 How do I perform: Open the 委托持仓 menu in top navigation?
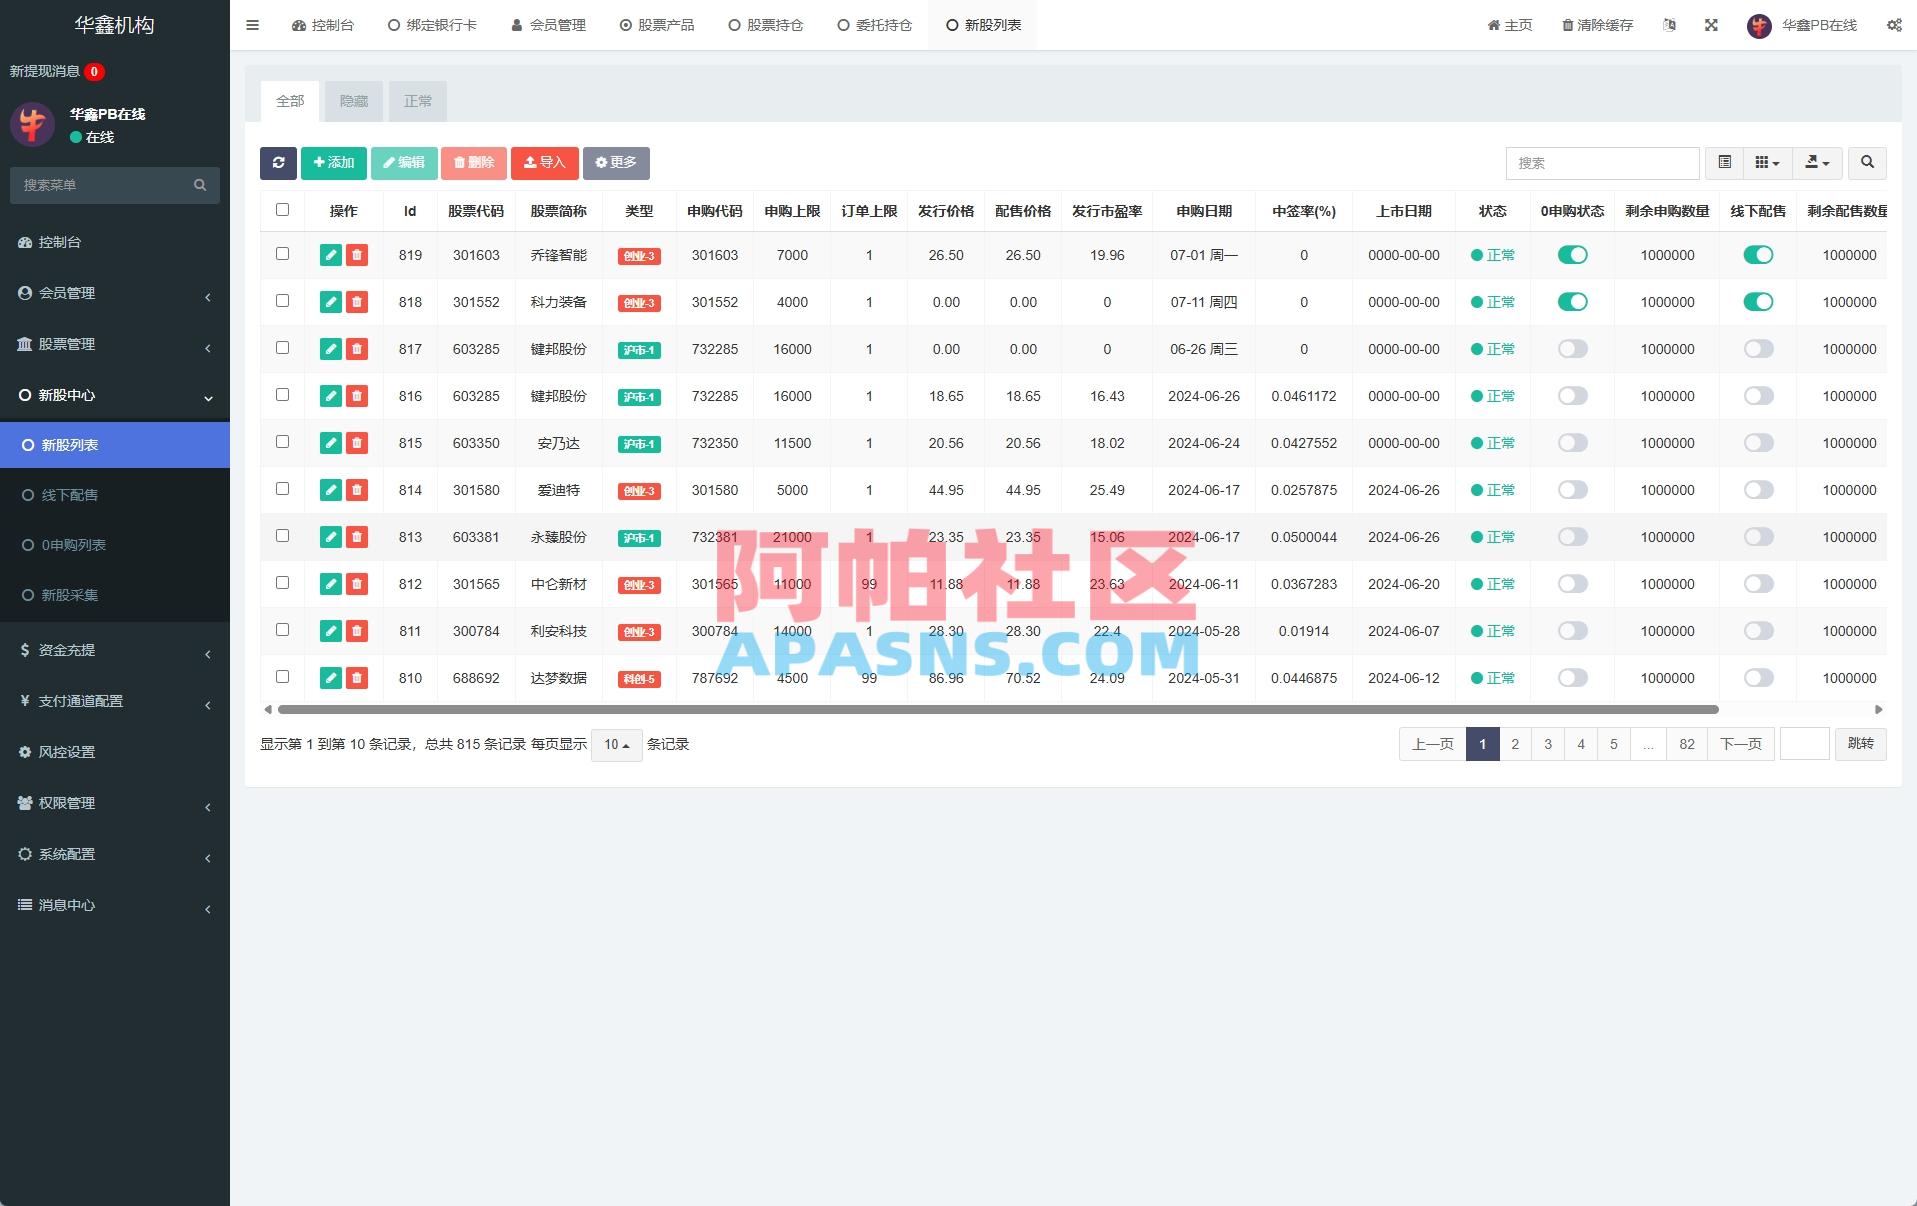pyautogui.click(x=873, y=25)
